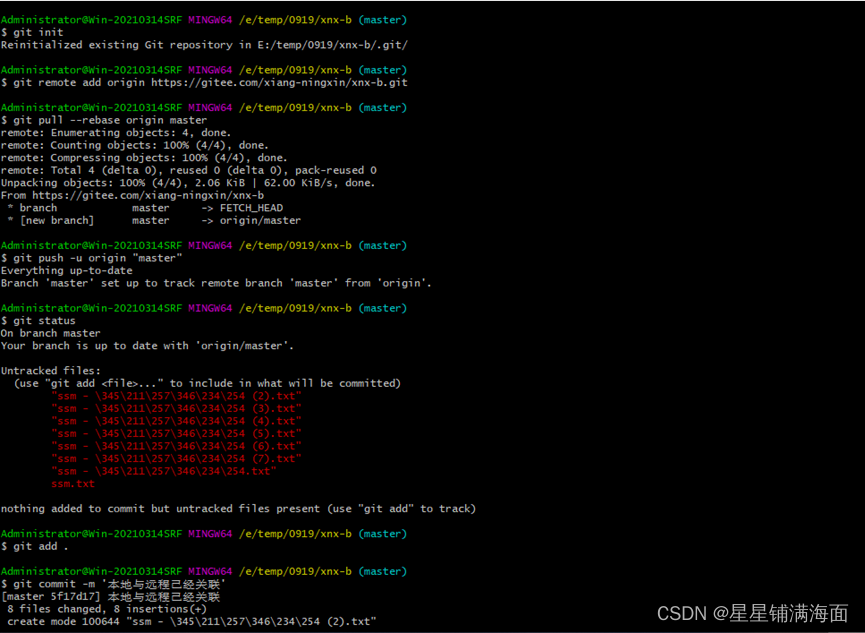Click the untracked file ending '(5).txt' in red
The width and height of the screenshot is (865, 633).
[177, 434]
